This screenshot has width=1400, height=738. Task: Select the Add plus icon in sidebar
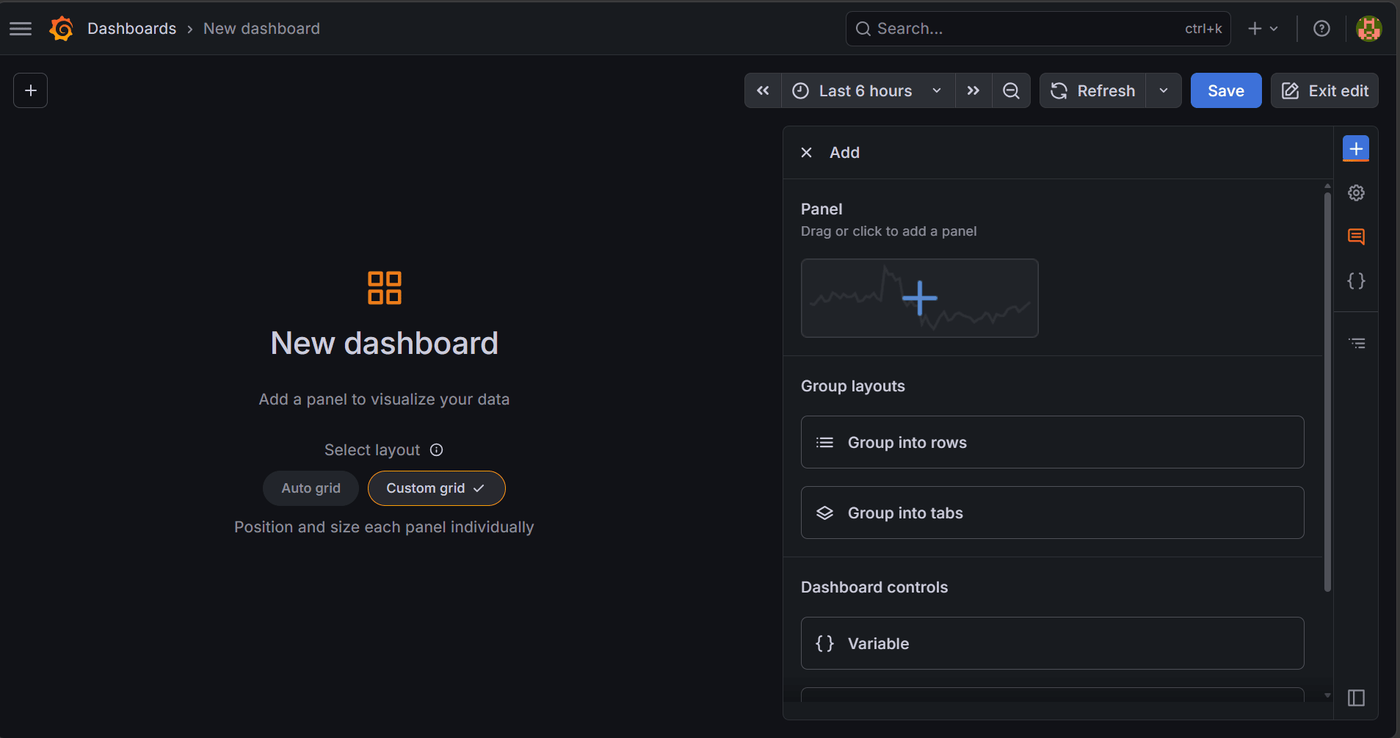pos(1356,149)
